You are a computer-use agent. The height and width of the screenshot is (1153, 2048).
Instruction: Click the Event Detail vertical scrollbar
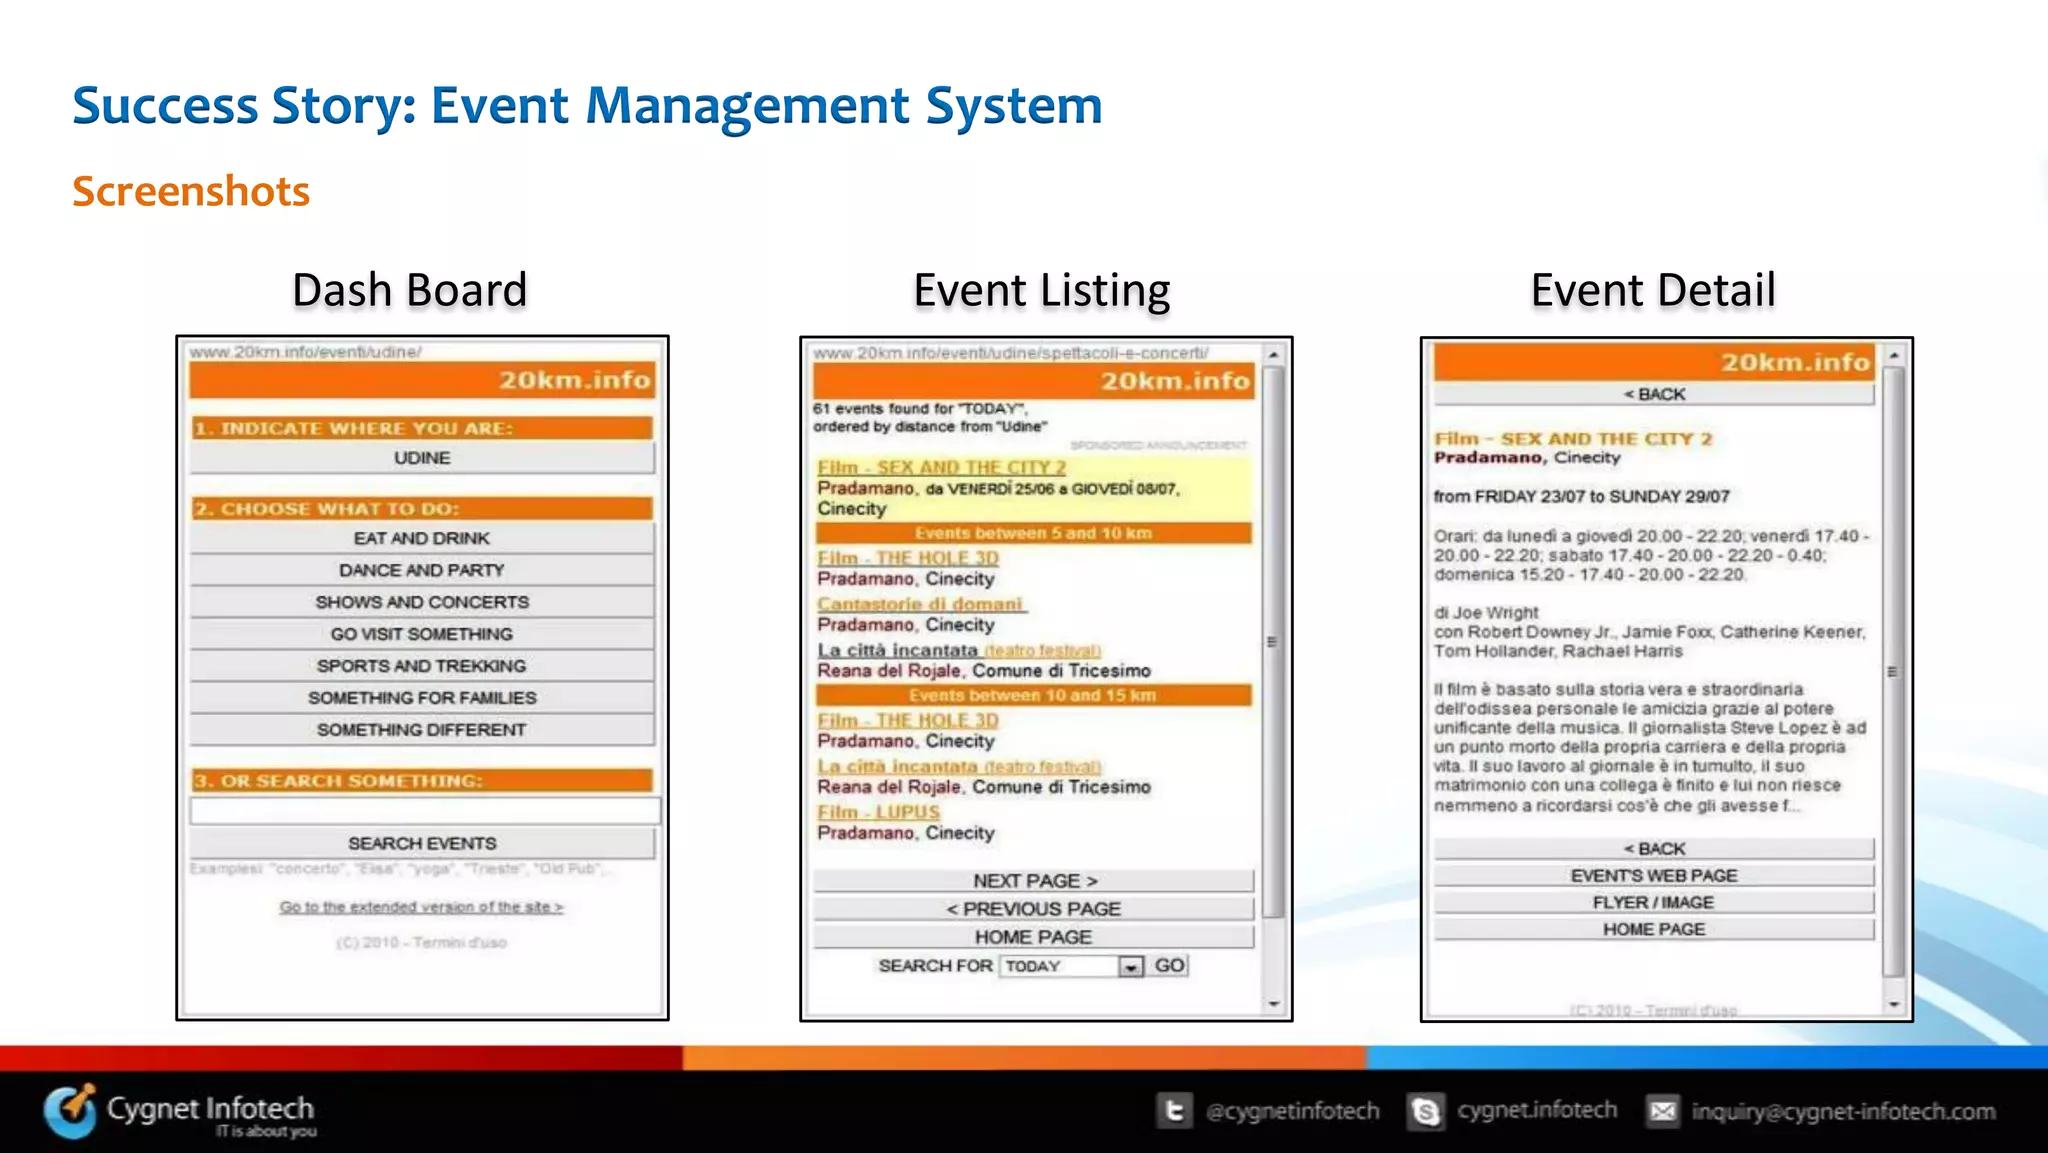click(1893, 672)
